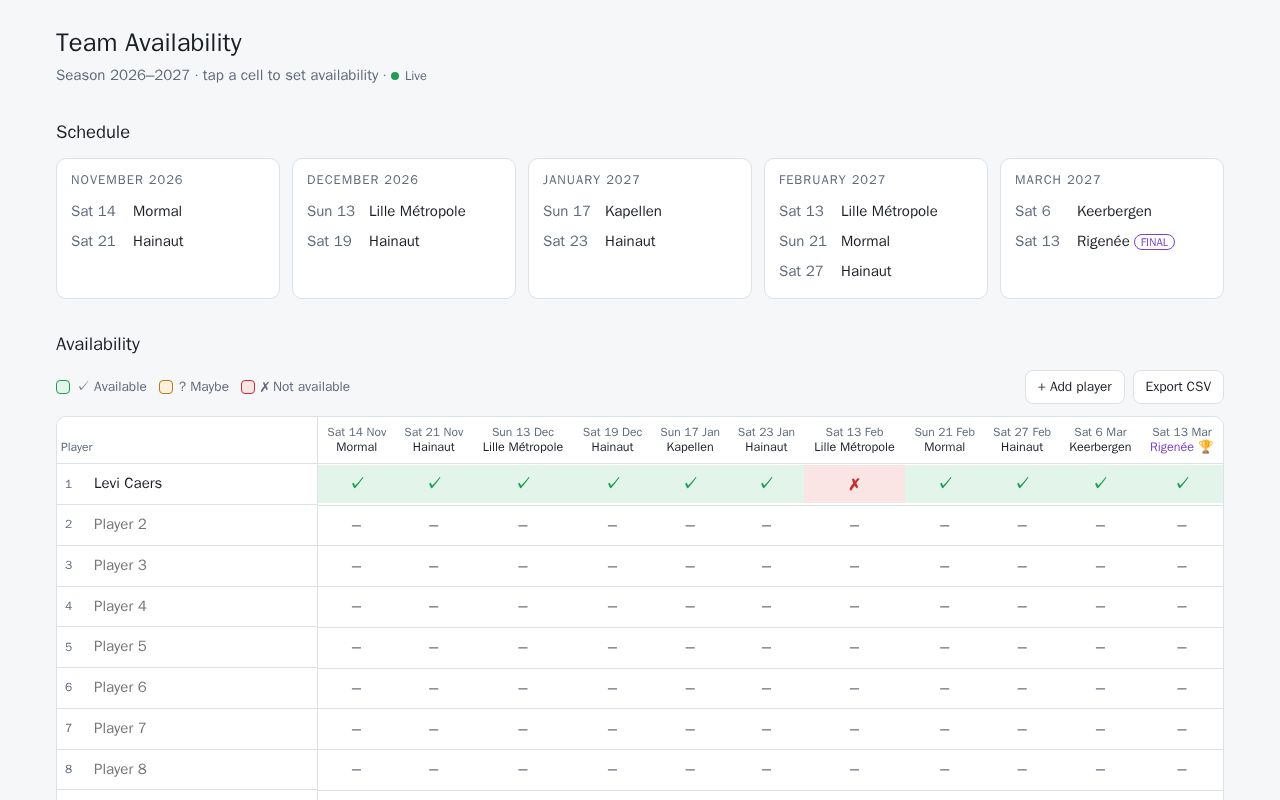Viewport: 1280px width, 800px height.
Task: Click Levi Caers' checkmark for Sat 14 Nov
Action: pos(357,484)
